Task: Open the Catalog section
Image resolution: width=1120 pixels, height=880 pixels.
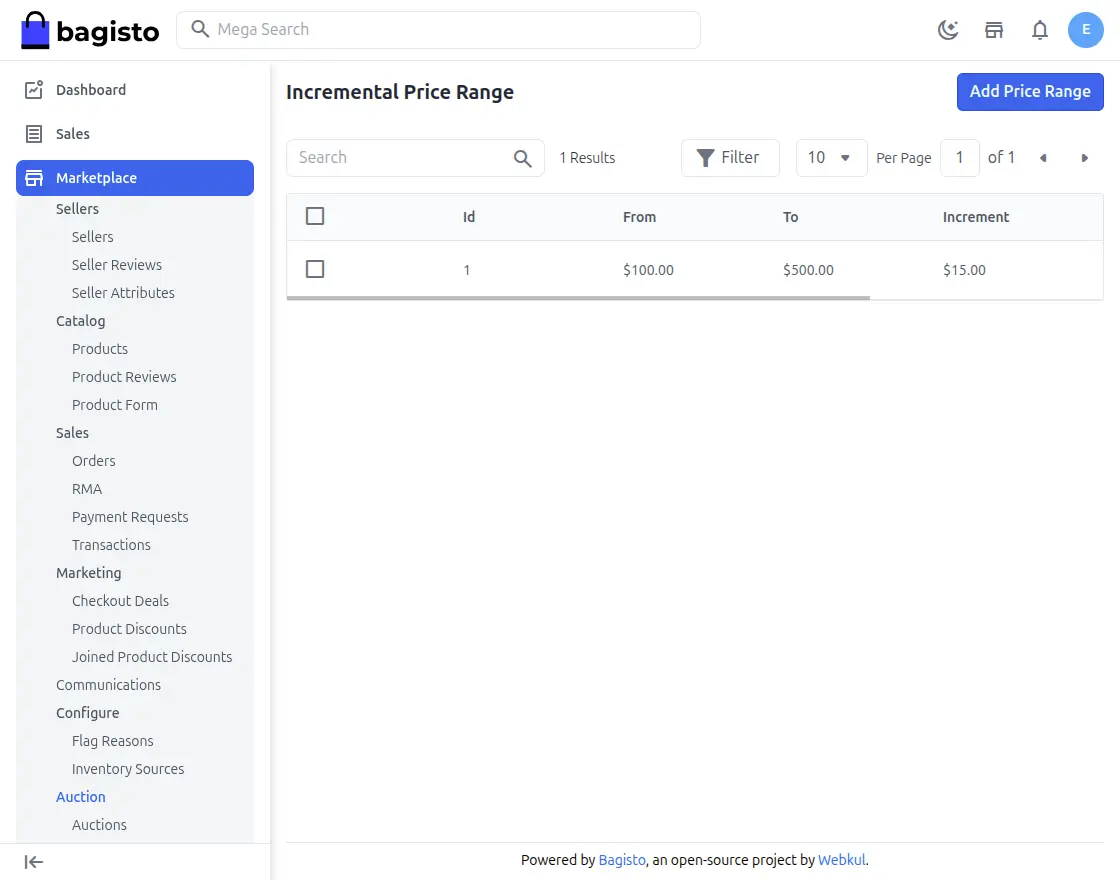Action: (81, 321)
